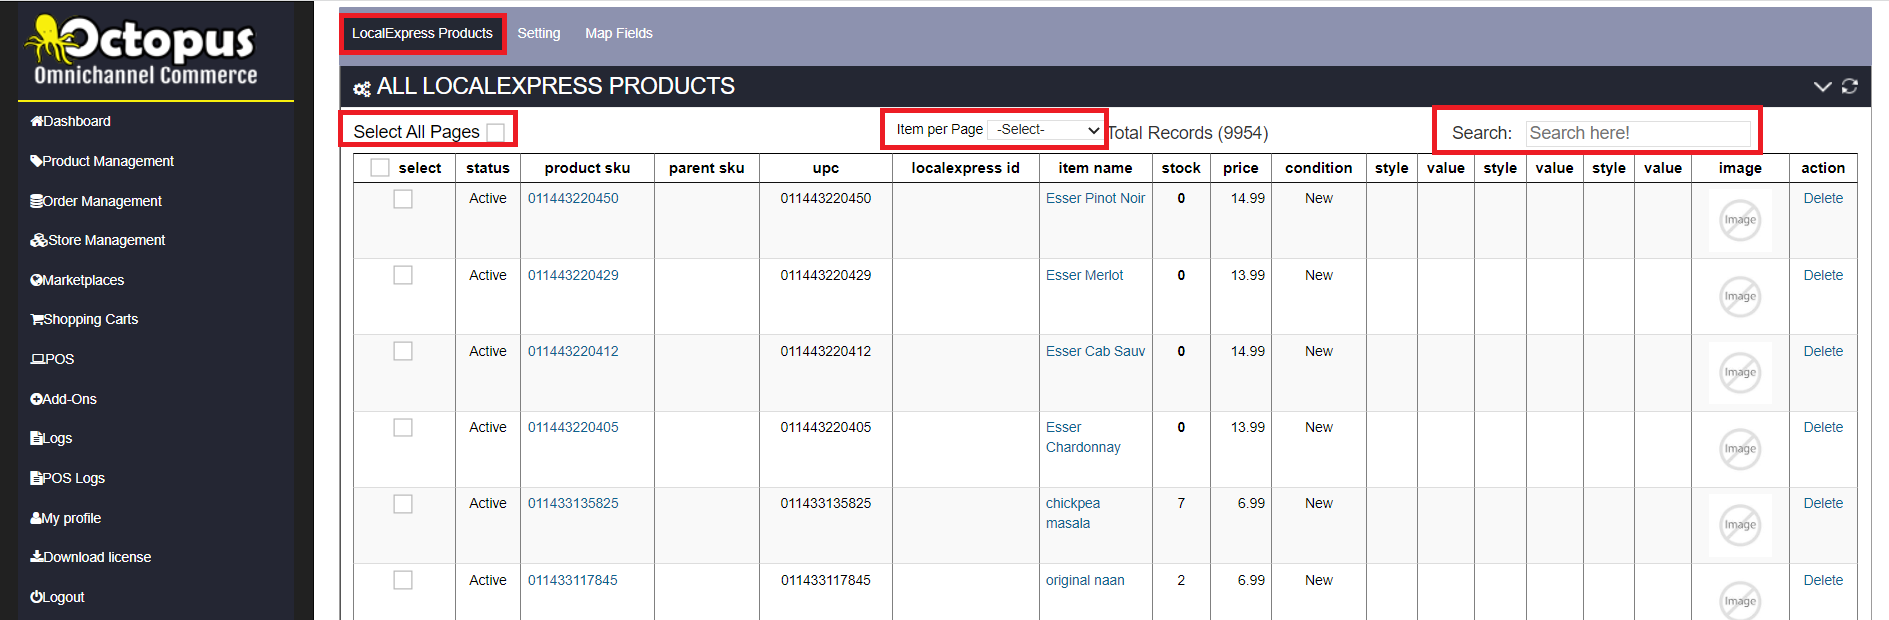Click the item name column header

point(1095,168)
